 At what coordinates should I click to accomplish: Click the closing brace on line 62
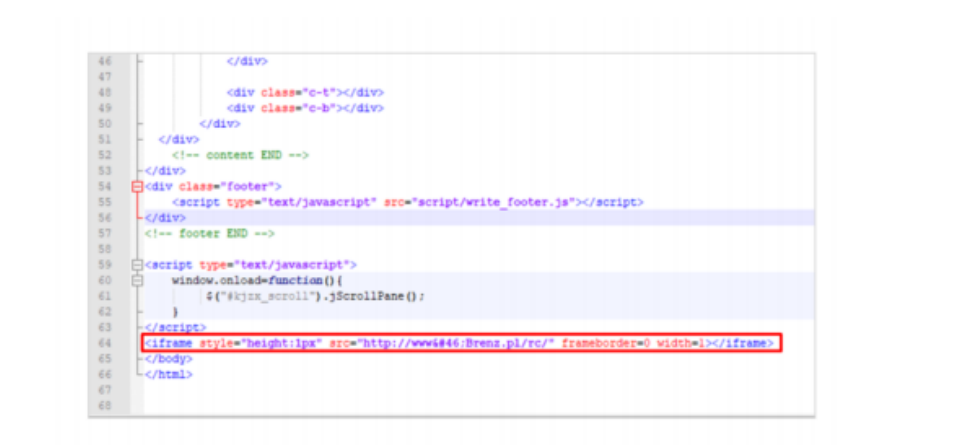point(176,312)
